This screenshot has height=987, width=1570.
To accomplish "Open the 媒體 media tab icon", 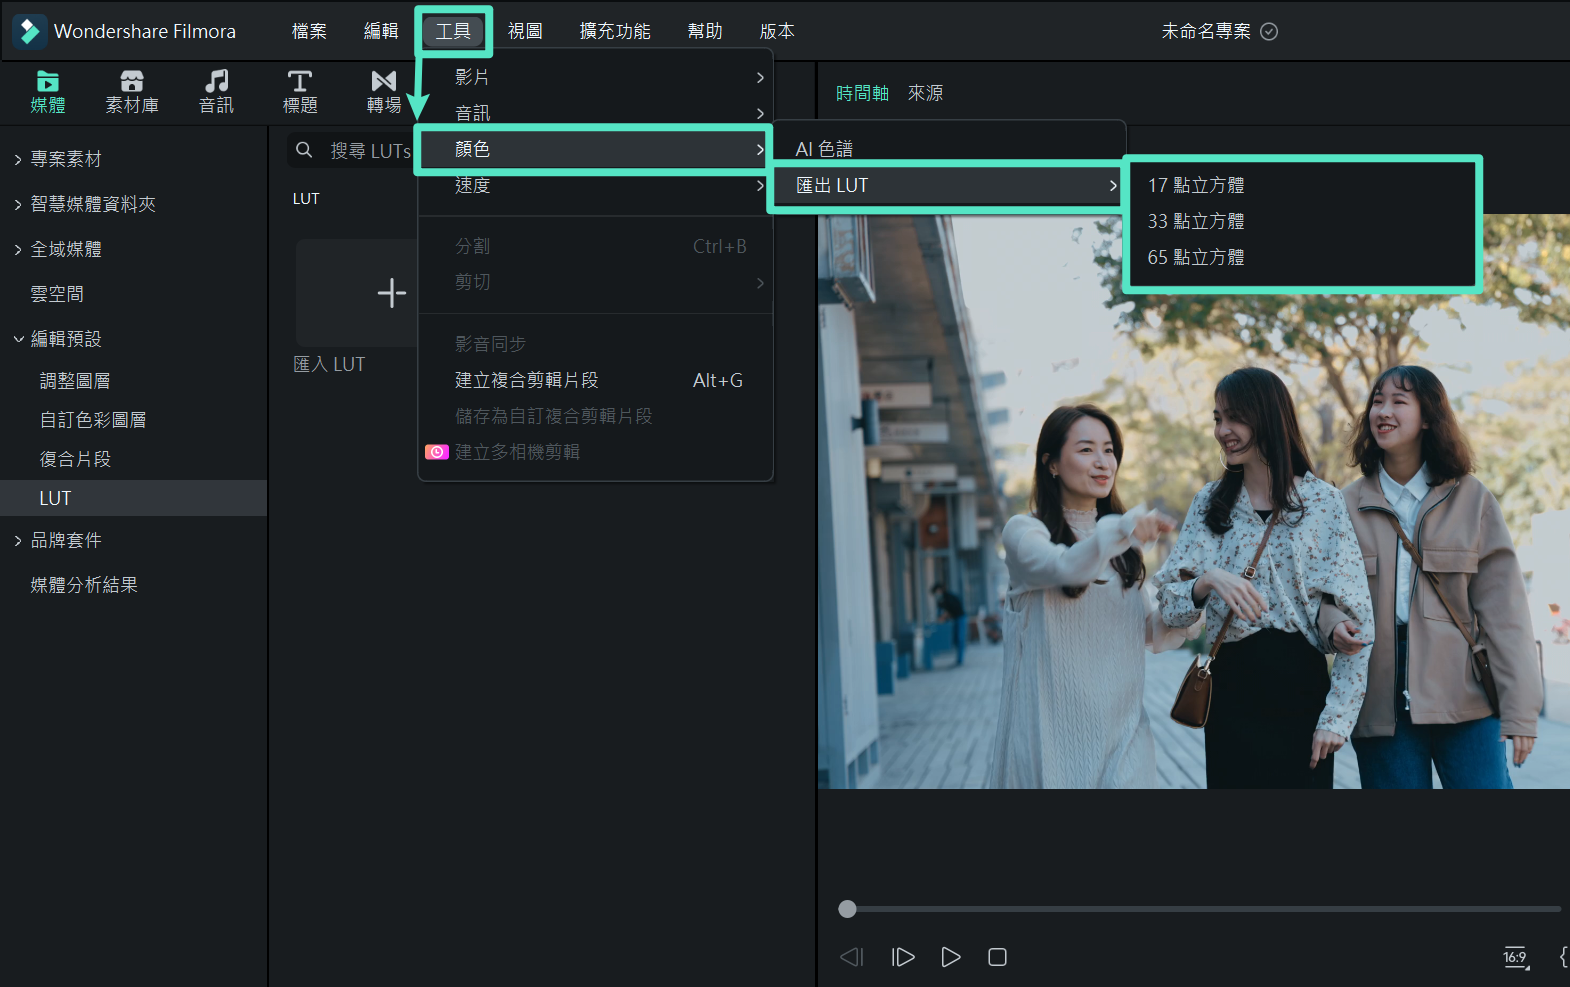I will click(47, 82).
